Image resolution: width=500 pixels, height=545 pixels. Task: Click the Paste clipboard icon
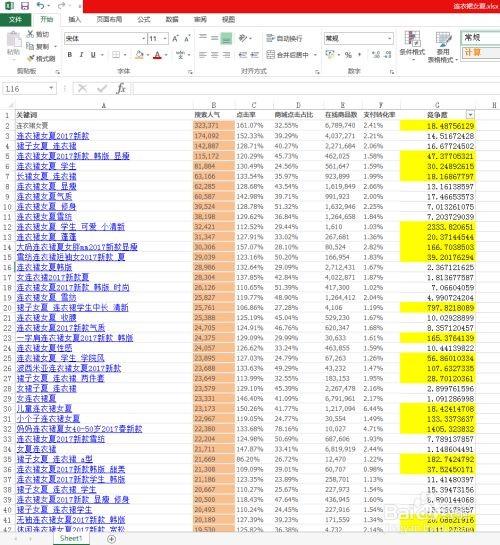click(14, 40)
